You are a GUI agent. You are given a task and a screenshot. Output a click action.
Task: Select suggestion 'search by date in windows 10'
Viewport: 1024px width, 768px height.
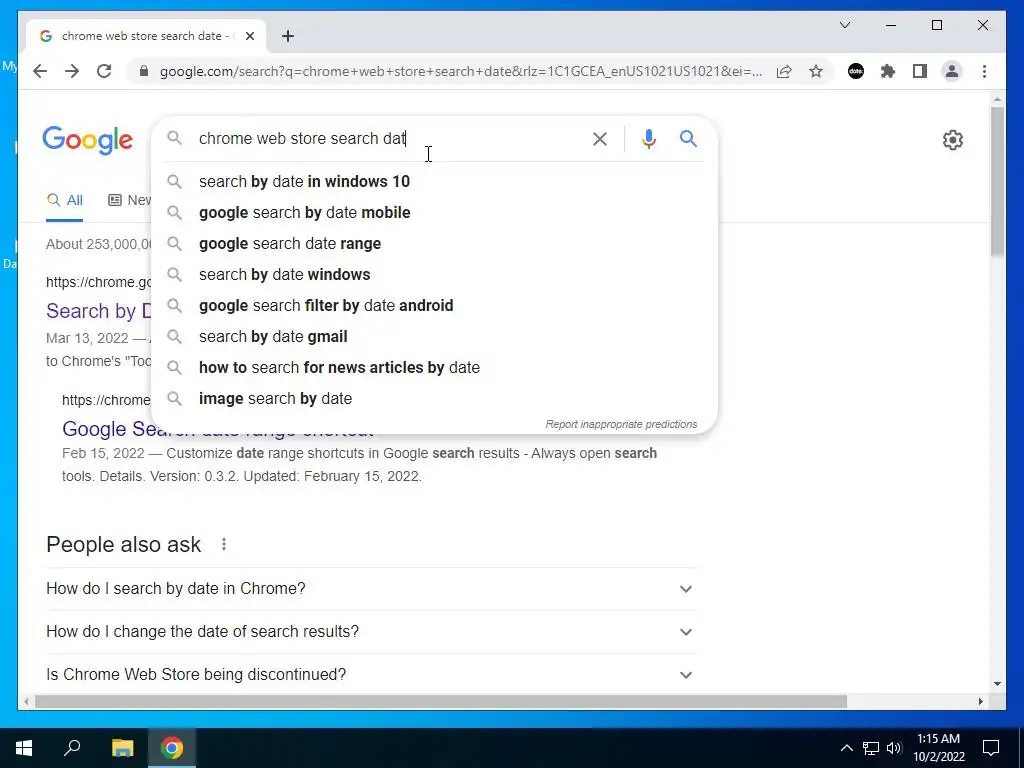point(434,182)
